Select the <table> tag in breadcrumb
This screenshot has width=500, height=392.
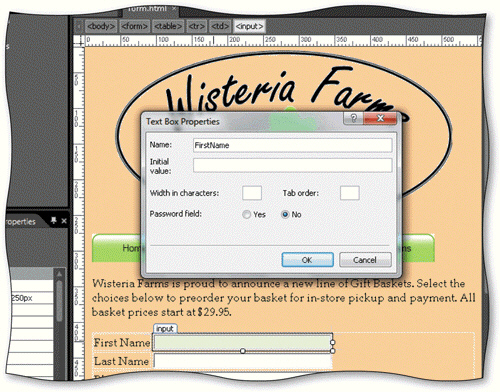pyautogui.click(x=168, y=26)
